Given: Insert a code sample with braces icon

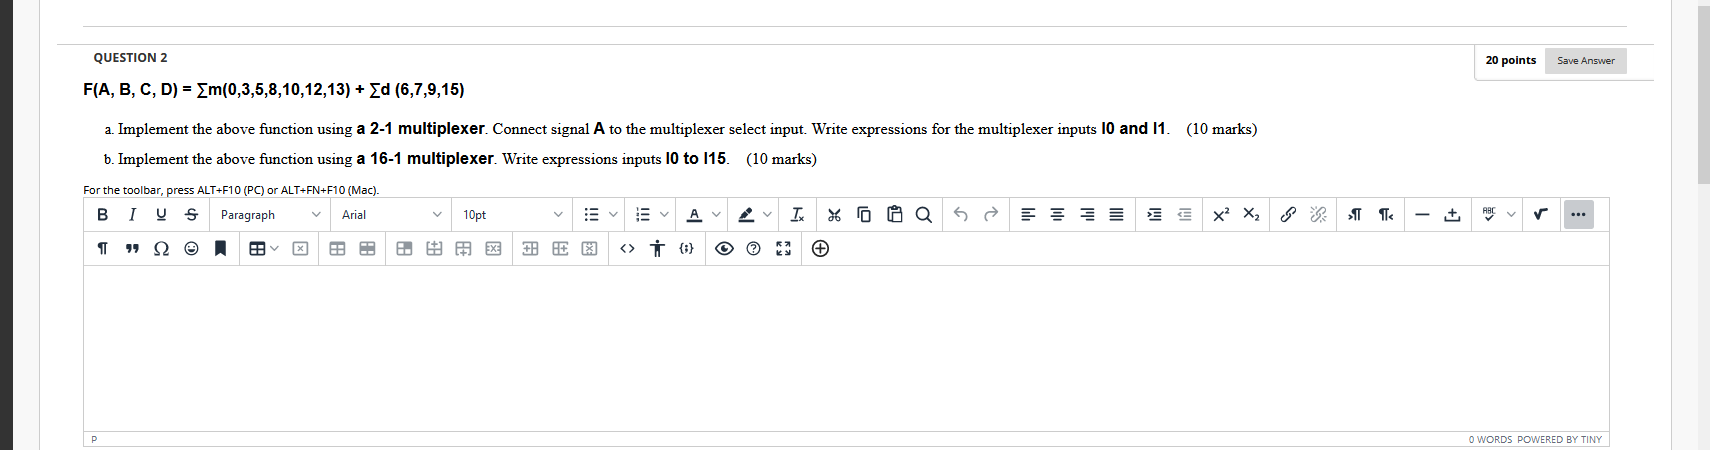Looking at the screenshot, I should tap(687, 248).
